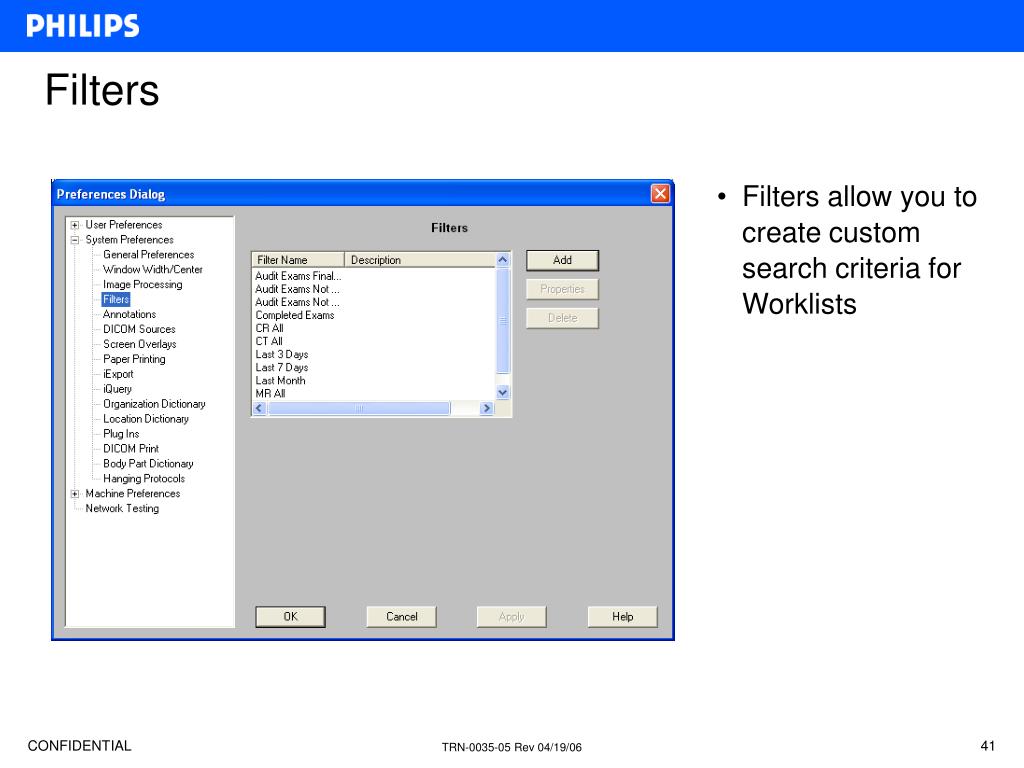This screenshot has height=768, width=1024.
Task: Open iExport preferences
Action: pos(118,375)
